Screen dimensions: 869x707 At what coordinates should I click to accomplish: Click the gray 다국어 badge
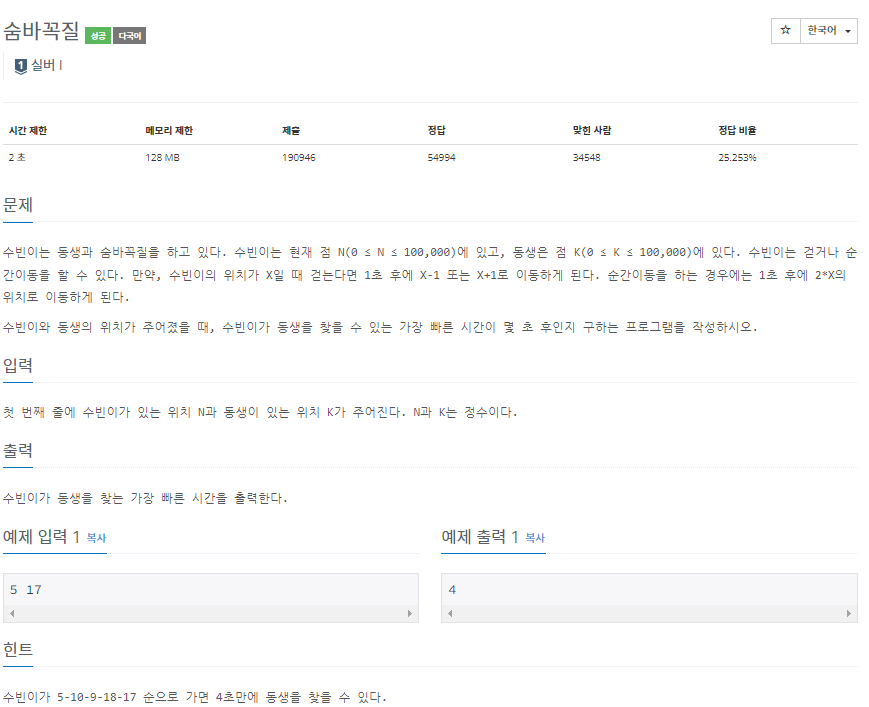pyautogui.click(x=130, y=35)
